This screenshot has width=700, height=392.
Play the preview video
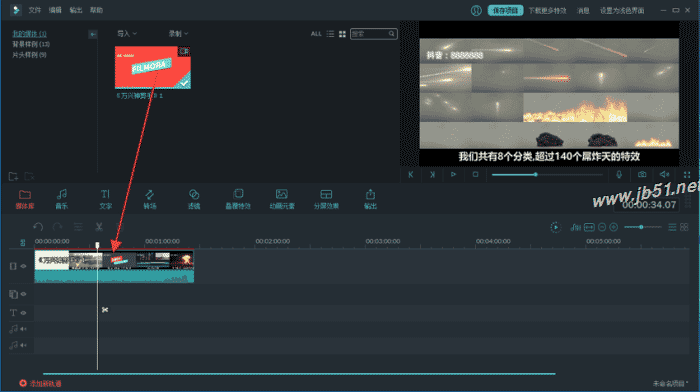coord(453,175)
